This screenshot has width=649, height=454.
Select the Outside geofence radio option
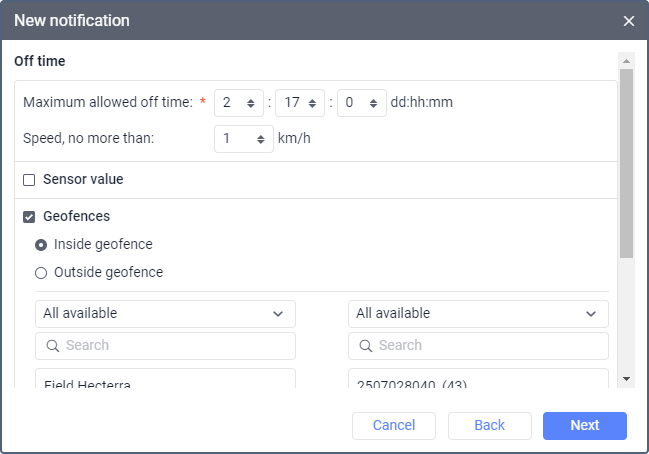[x=41, y=272]
